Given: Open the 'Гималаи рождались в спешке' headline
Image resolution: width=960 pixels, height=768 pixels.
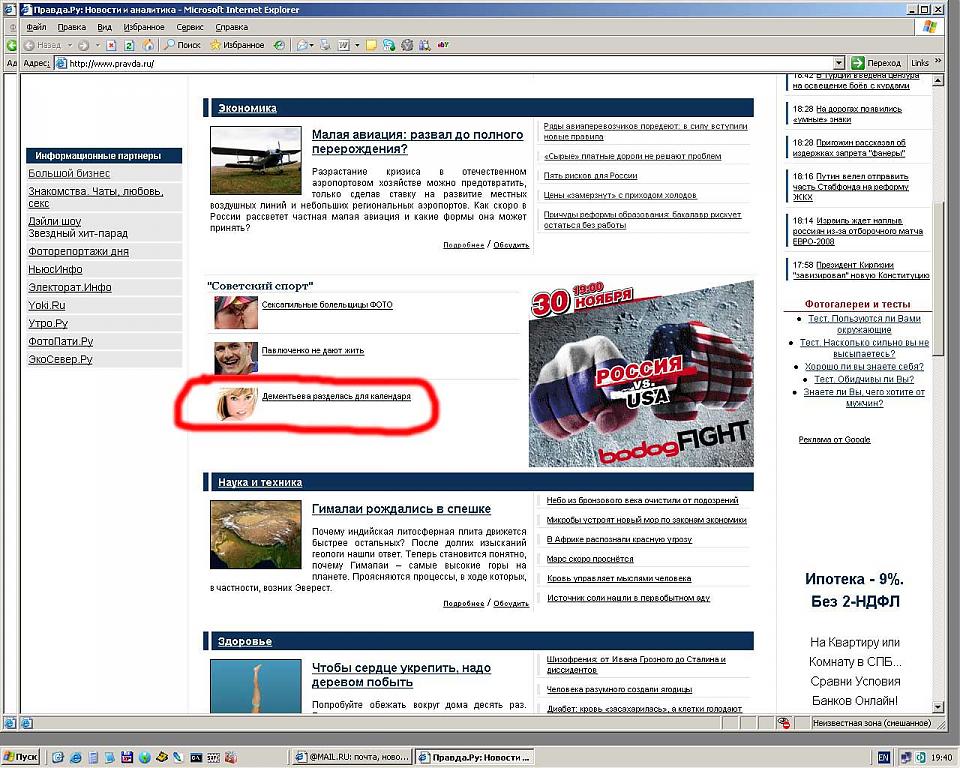Looking at the screenshot, I should tap(401, 509).
